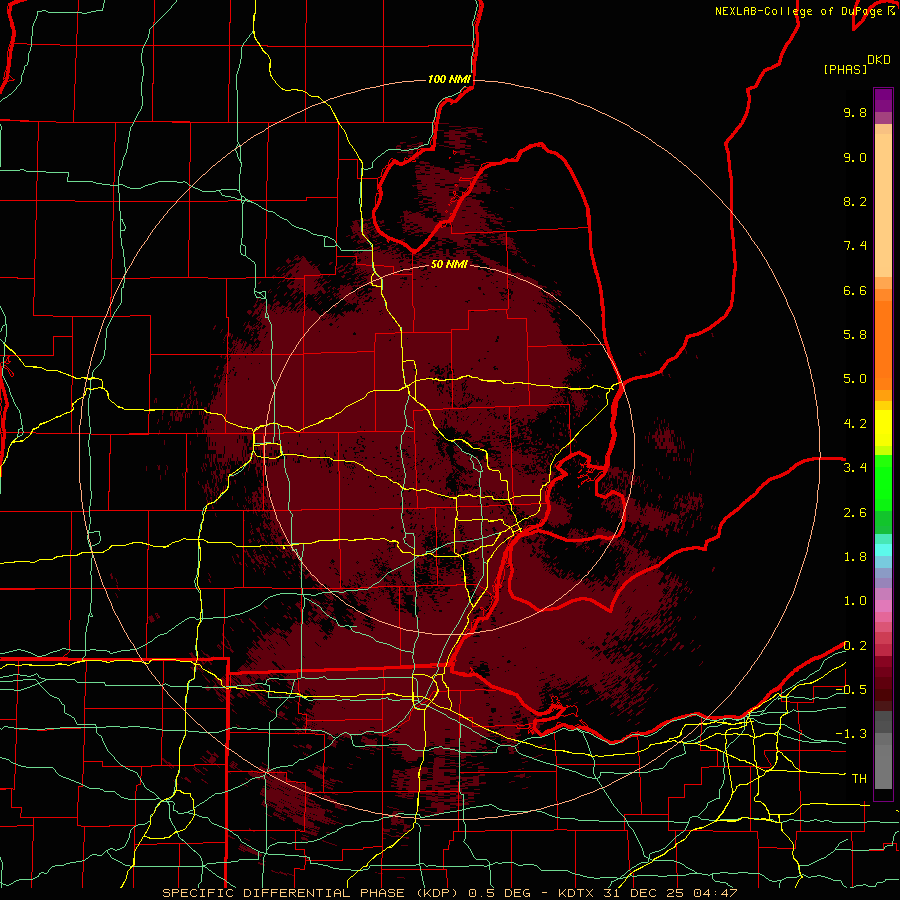Click the orange segment of the color bar
This screenshot has height=900, width=900.
883,346
